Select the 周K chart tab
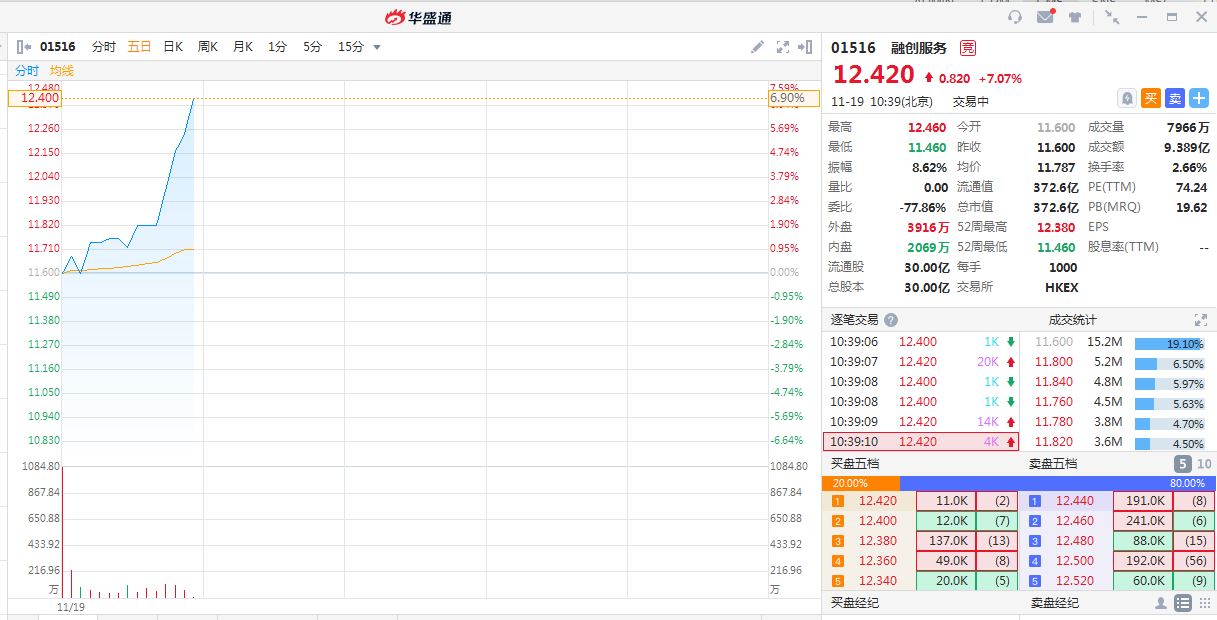Screen dimensions: 1217x620 208,47
